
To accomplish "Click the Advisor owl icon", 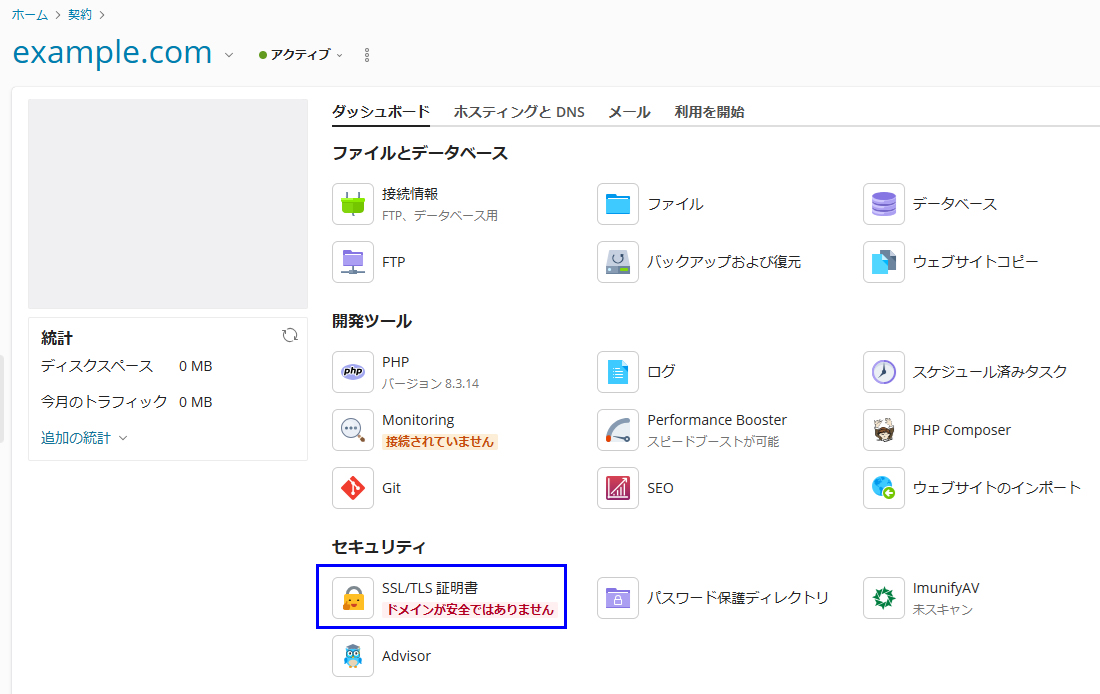I will (353, 656).
